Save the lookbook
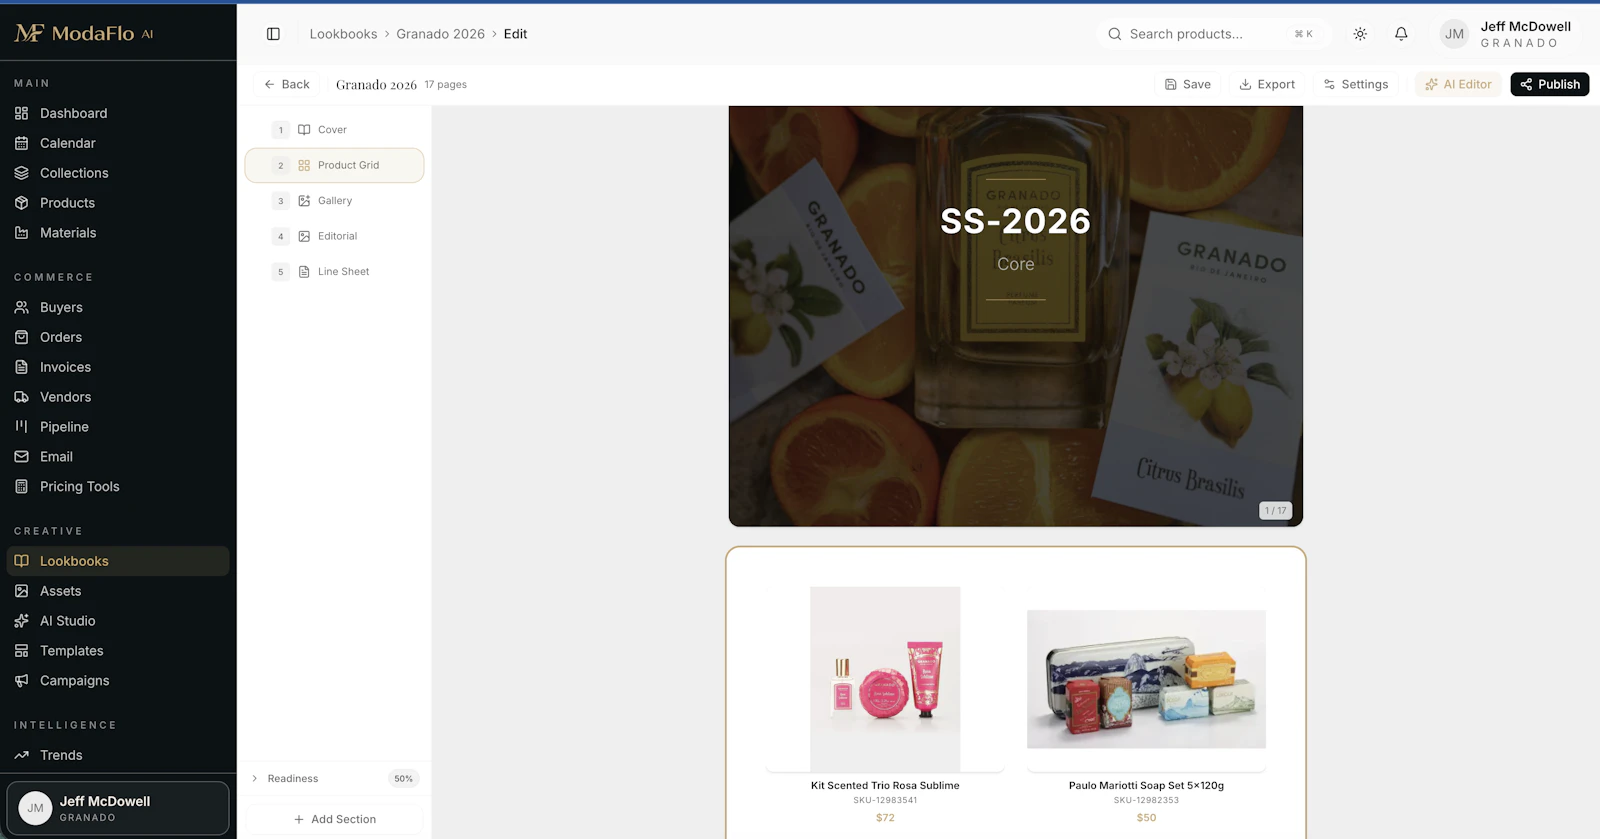Image resolution: width=1600 pixels, height=839 pixels. pos(1188,84)
